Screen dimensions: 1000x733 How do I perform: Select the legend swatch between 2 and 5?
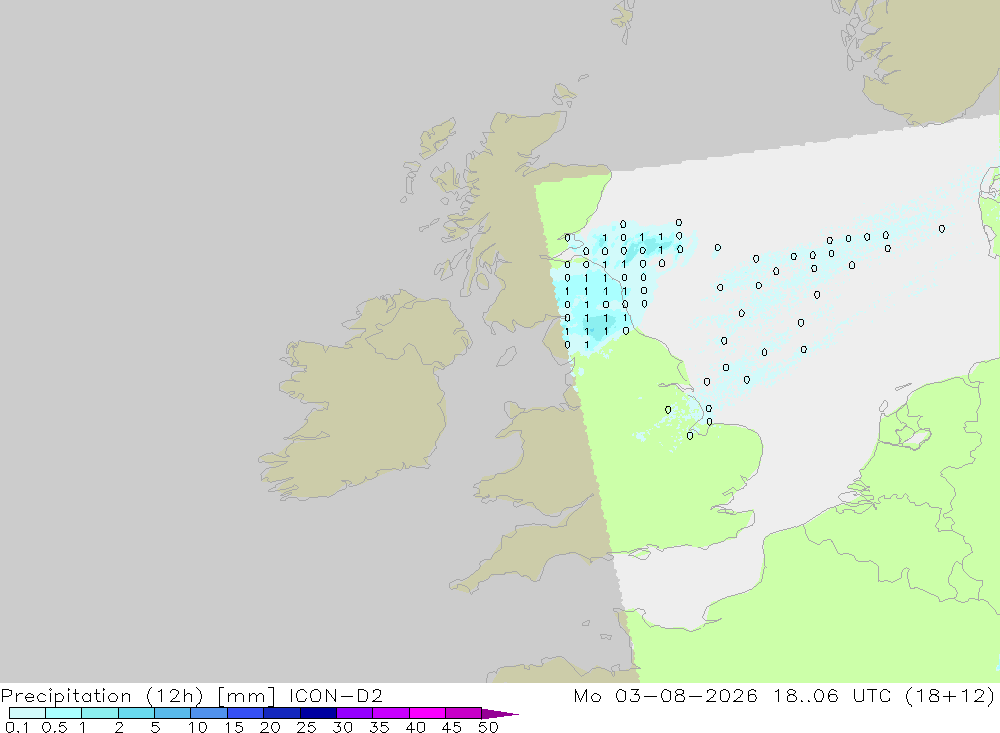point(136,713)
